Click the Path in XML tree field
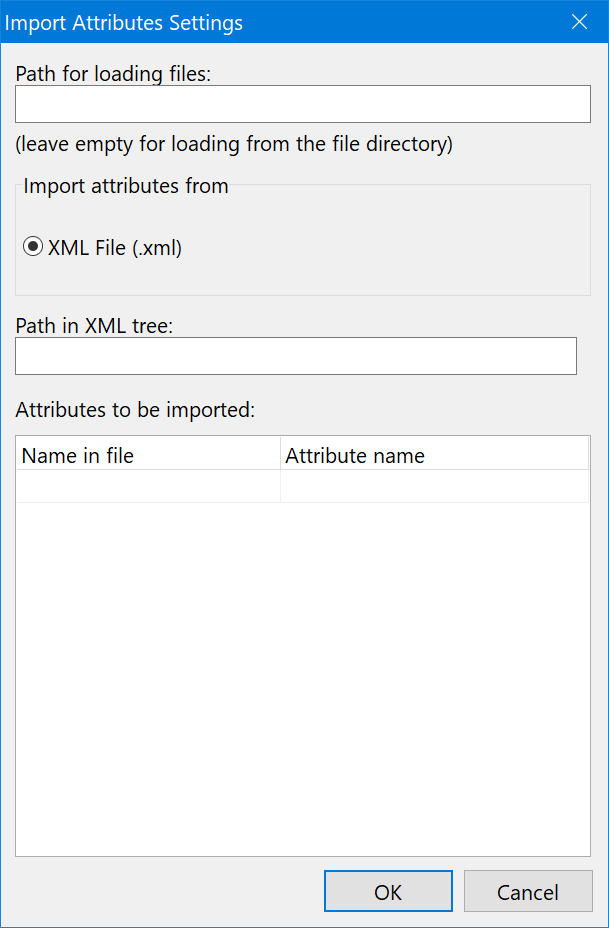 pyautogui.click(x=296, y=356)
